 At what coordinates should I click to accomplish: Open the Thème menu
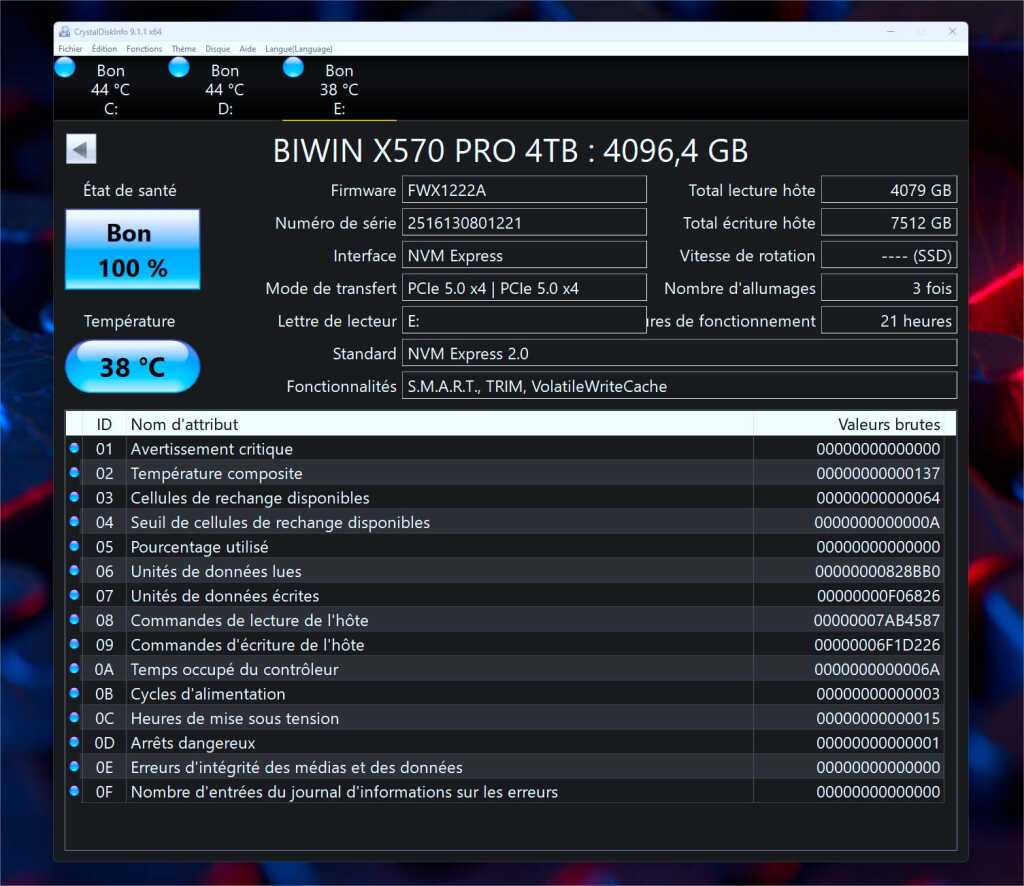click(183, 48)
